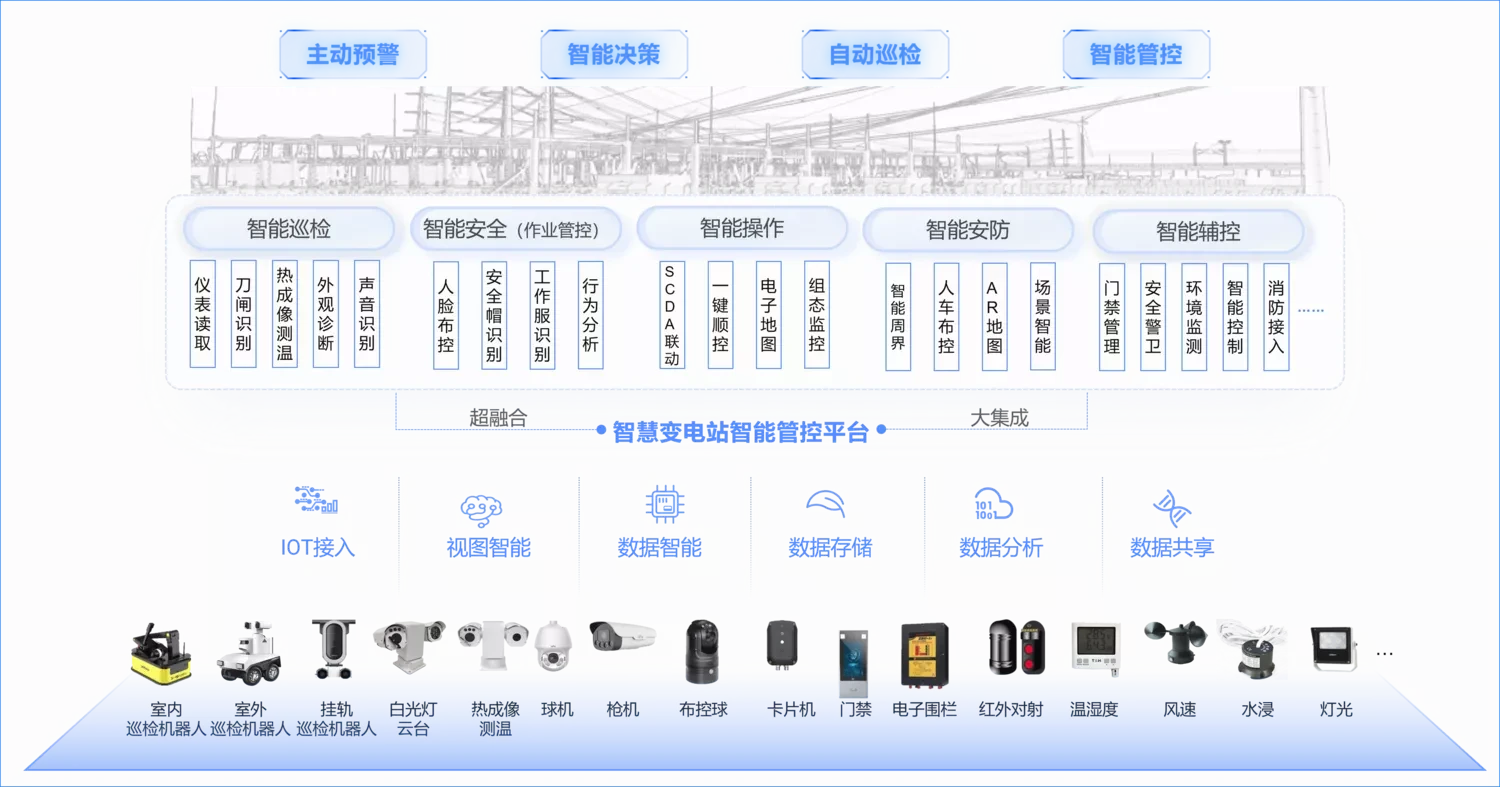Open the 智能安防 category header
The height and width of the screenshot is (787, 1500).
(968, 230)
